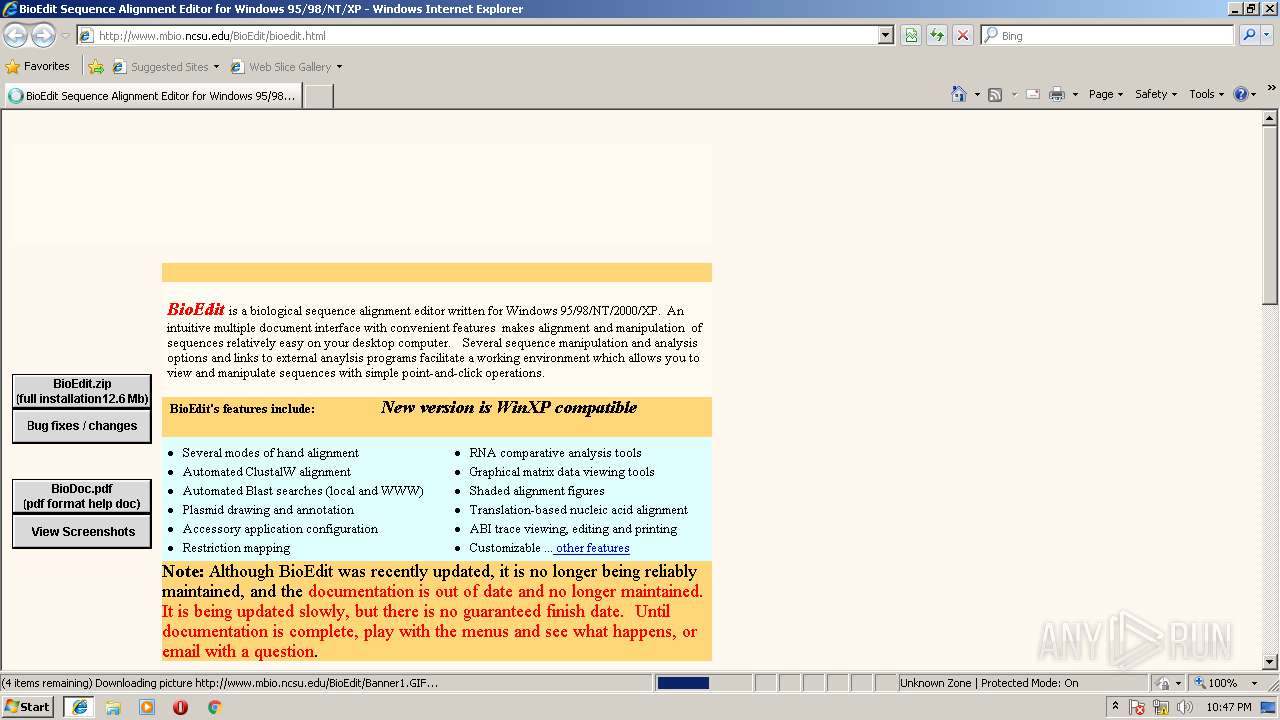Stop loading with the red X icon

(x=962, y=35)
